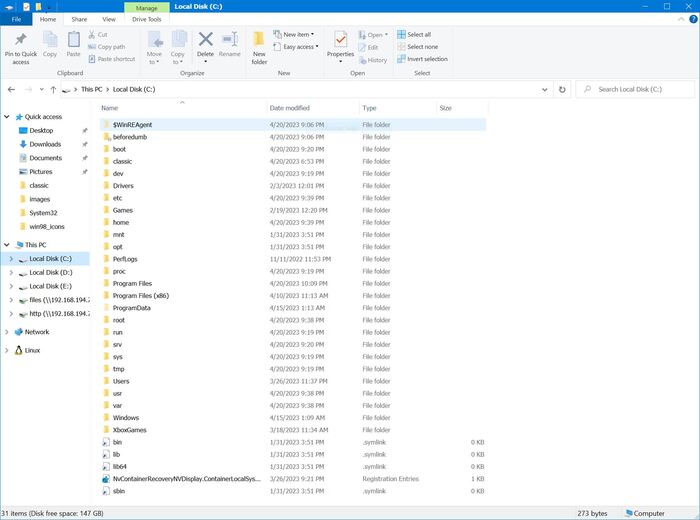This screenshot has width=700, height=520.
Task: Sort by the Type column header
Action: pos(397,108)
